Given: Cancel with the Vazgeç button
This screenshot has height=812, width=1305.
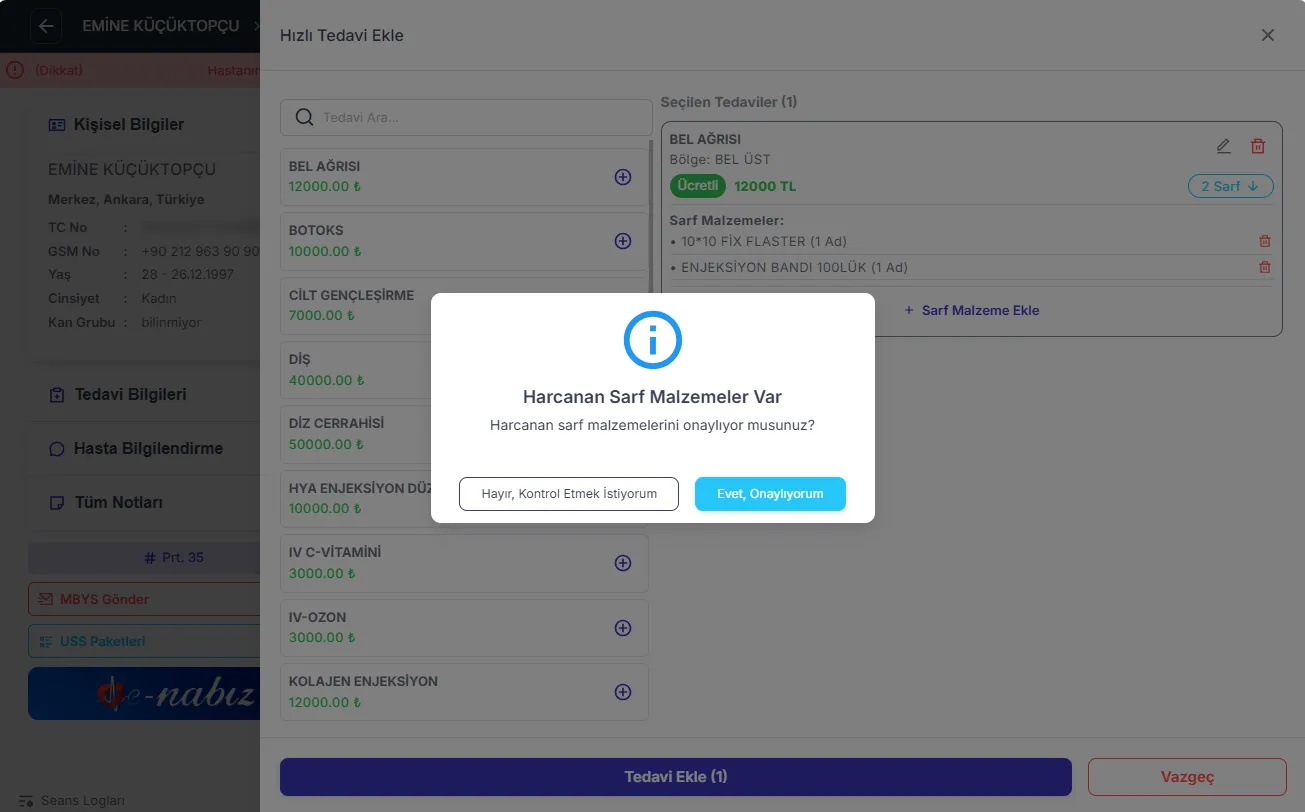Looking at the screenshot, I should tap(1187, 777).
